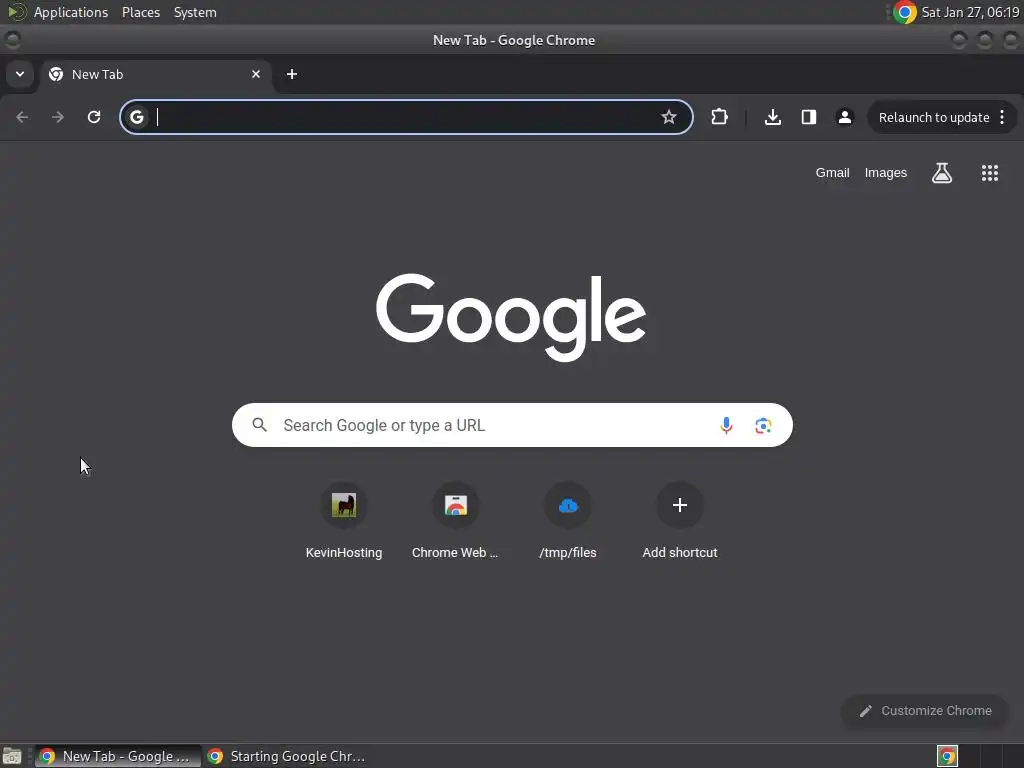
Task: Open the Downloads icon in toolbar
Action: tap(773, 117)
